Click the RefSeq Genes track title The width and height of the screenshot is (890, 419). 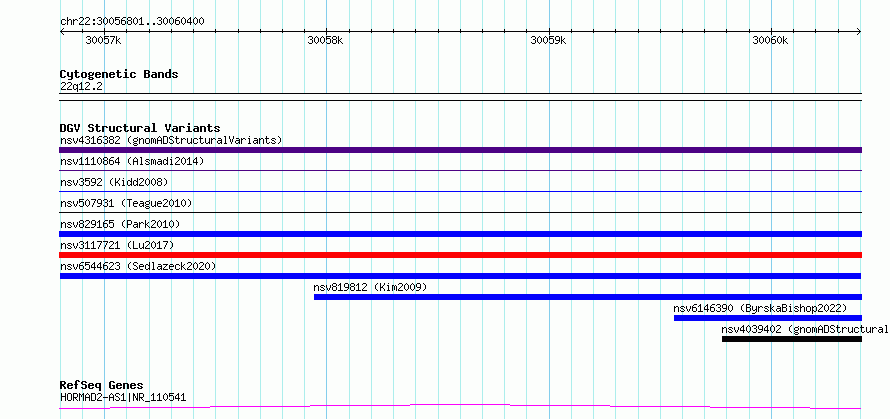click(101, 386)
